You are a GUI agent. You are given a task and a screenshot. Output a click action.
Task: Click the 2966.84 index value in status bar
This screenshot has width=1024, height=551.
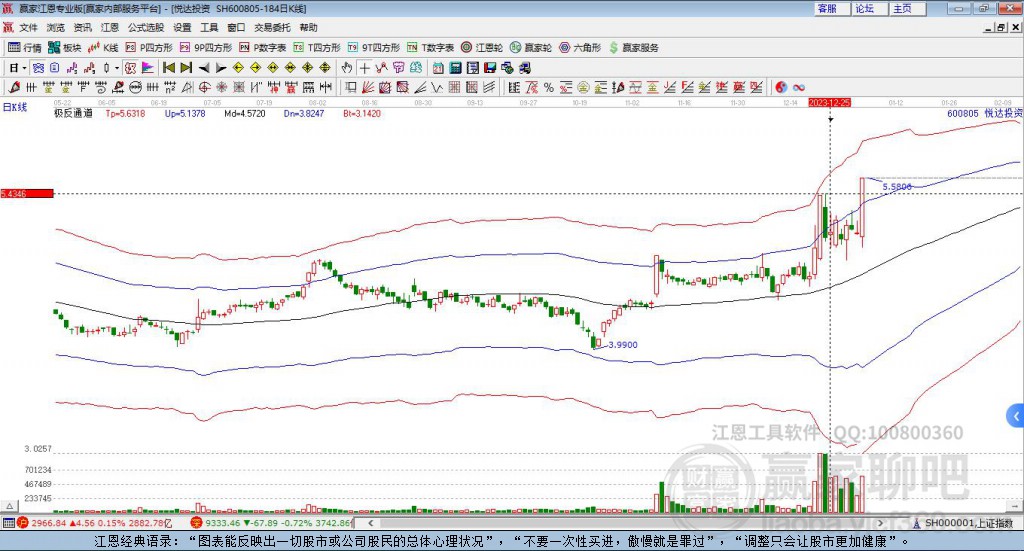click(48, 523)
